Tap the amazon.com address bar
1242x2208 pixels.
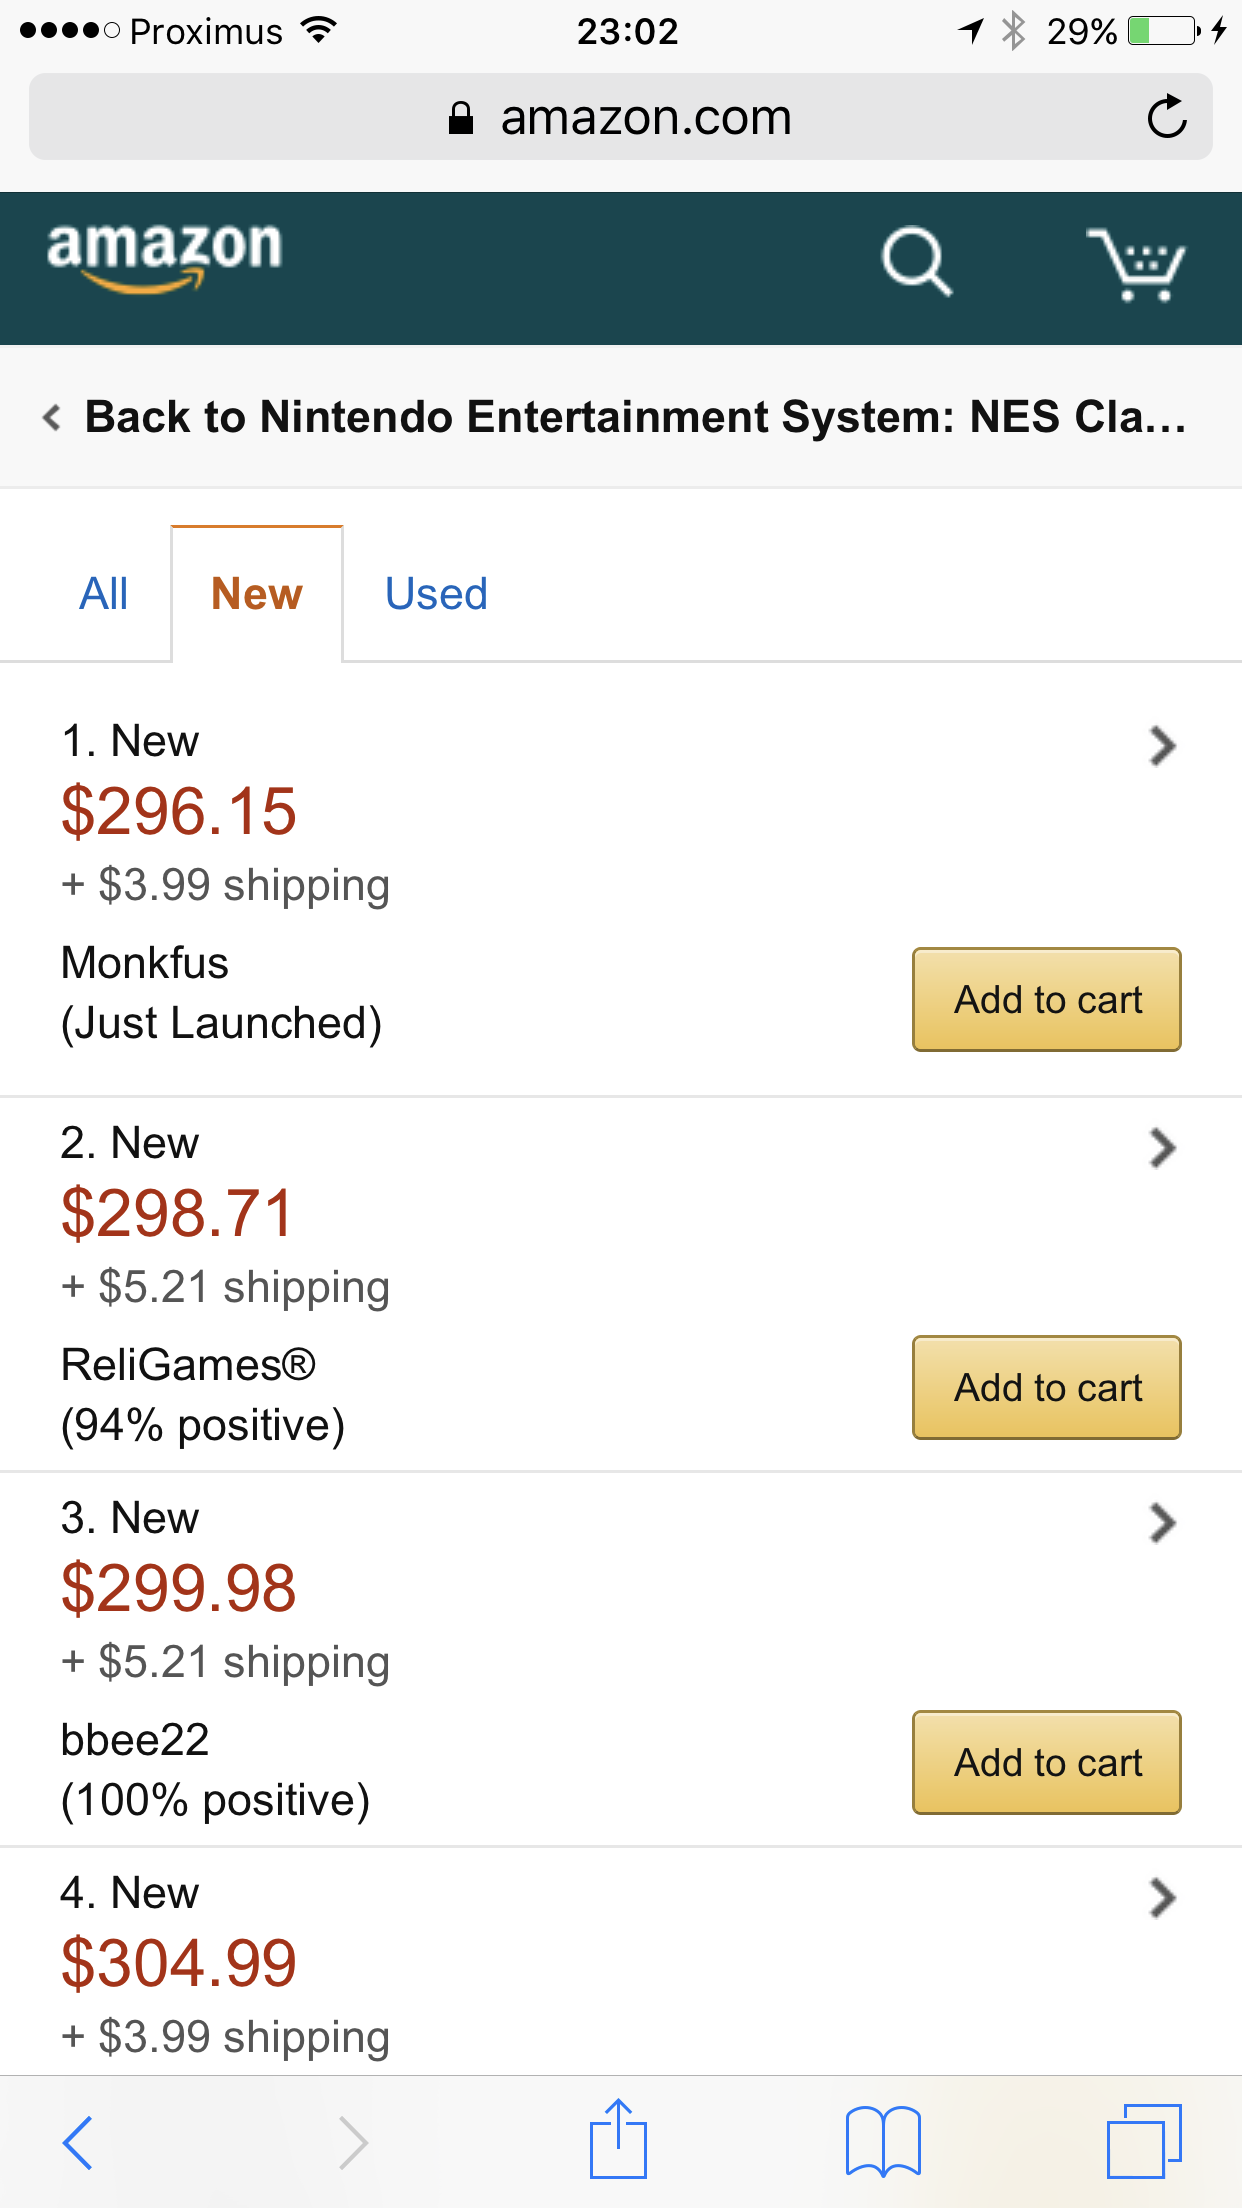click(620, 117)
